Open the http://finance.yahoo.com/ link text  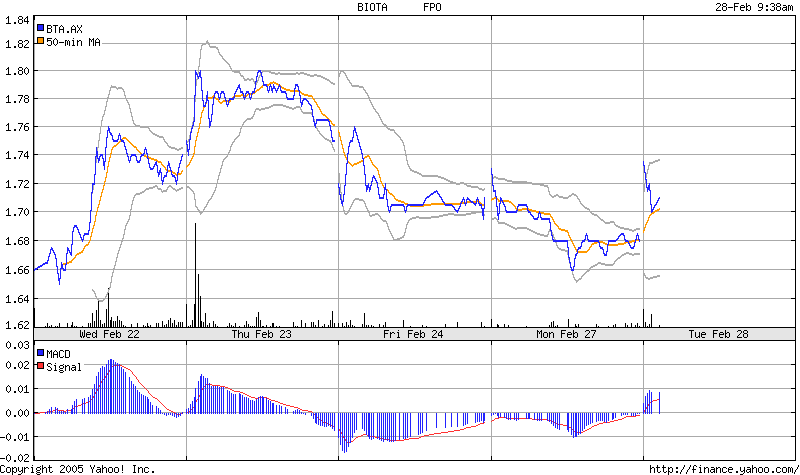point(724,469)
